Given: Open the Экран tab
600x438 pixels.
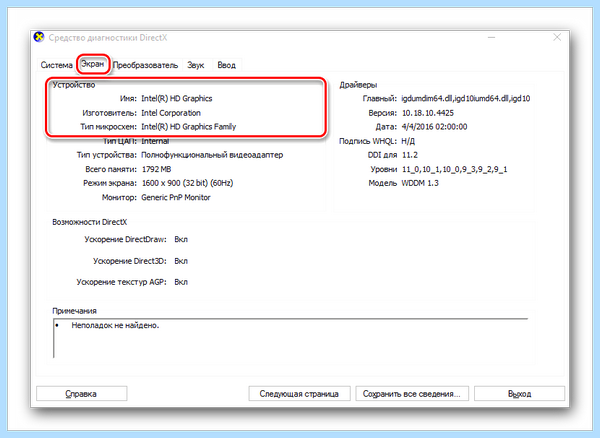Looking at the screenshot, I should 92,64.
